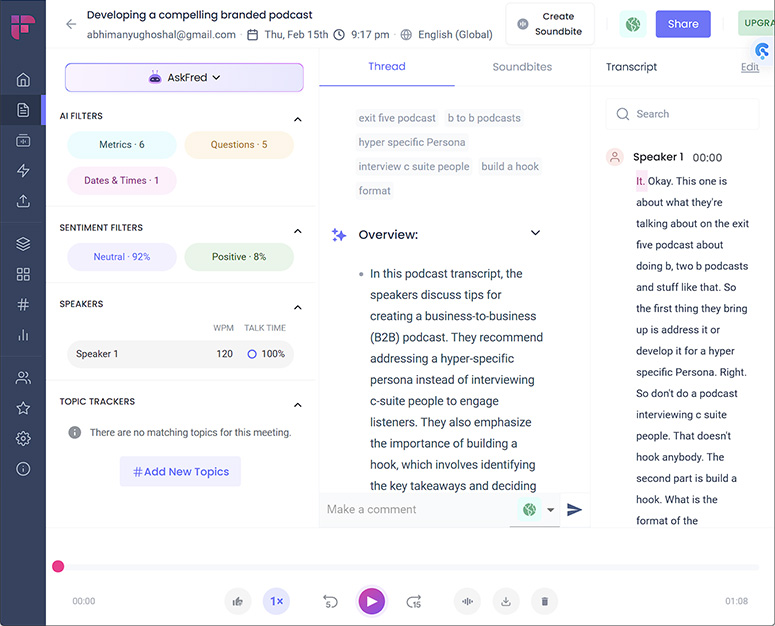The image size is (775, 626).
Task: Select the Speaker 1 filter row
Action: 180,354
